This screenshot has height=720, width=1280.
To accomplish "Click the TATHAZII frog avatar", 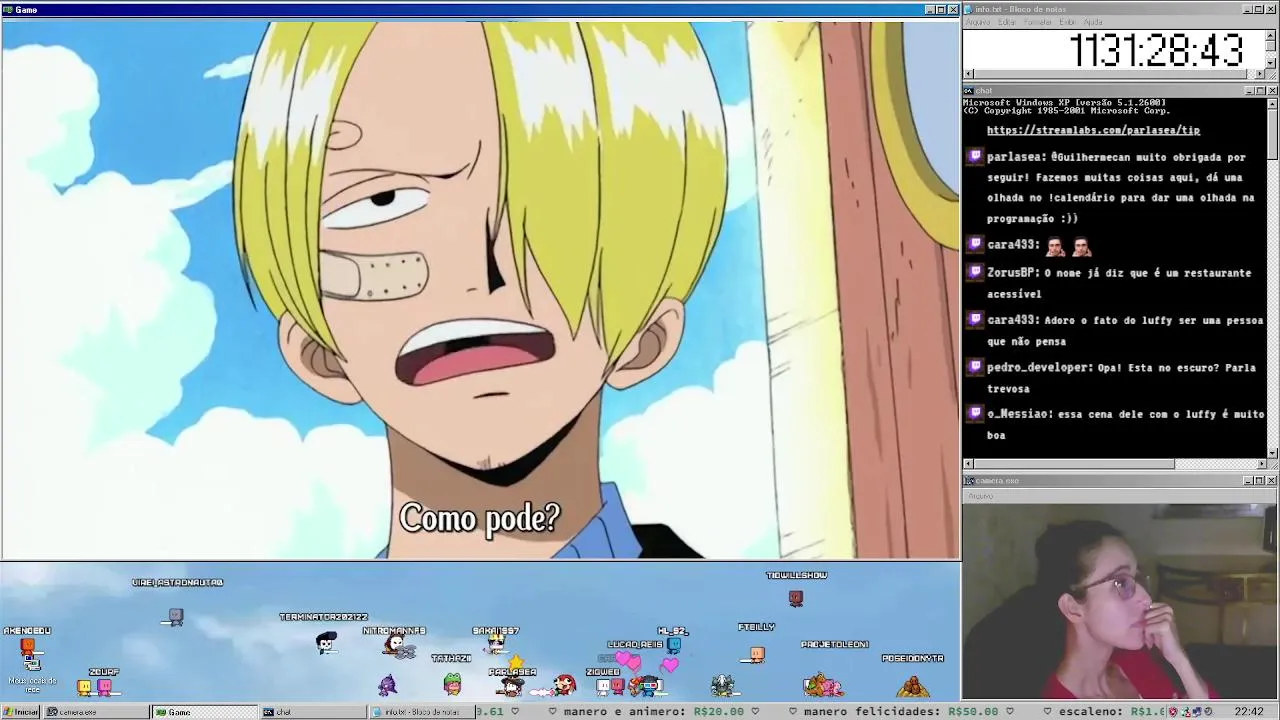I will 452,684.
